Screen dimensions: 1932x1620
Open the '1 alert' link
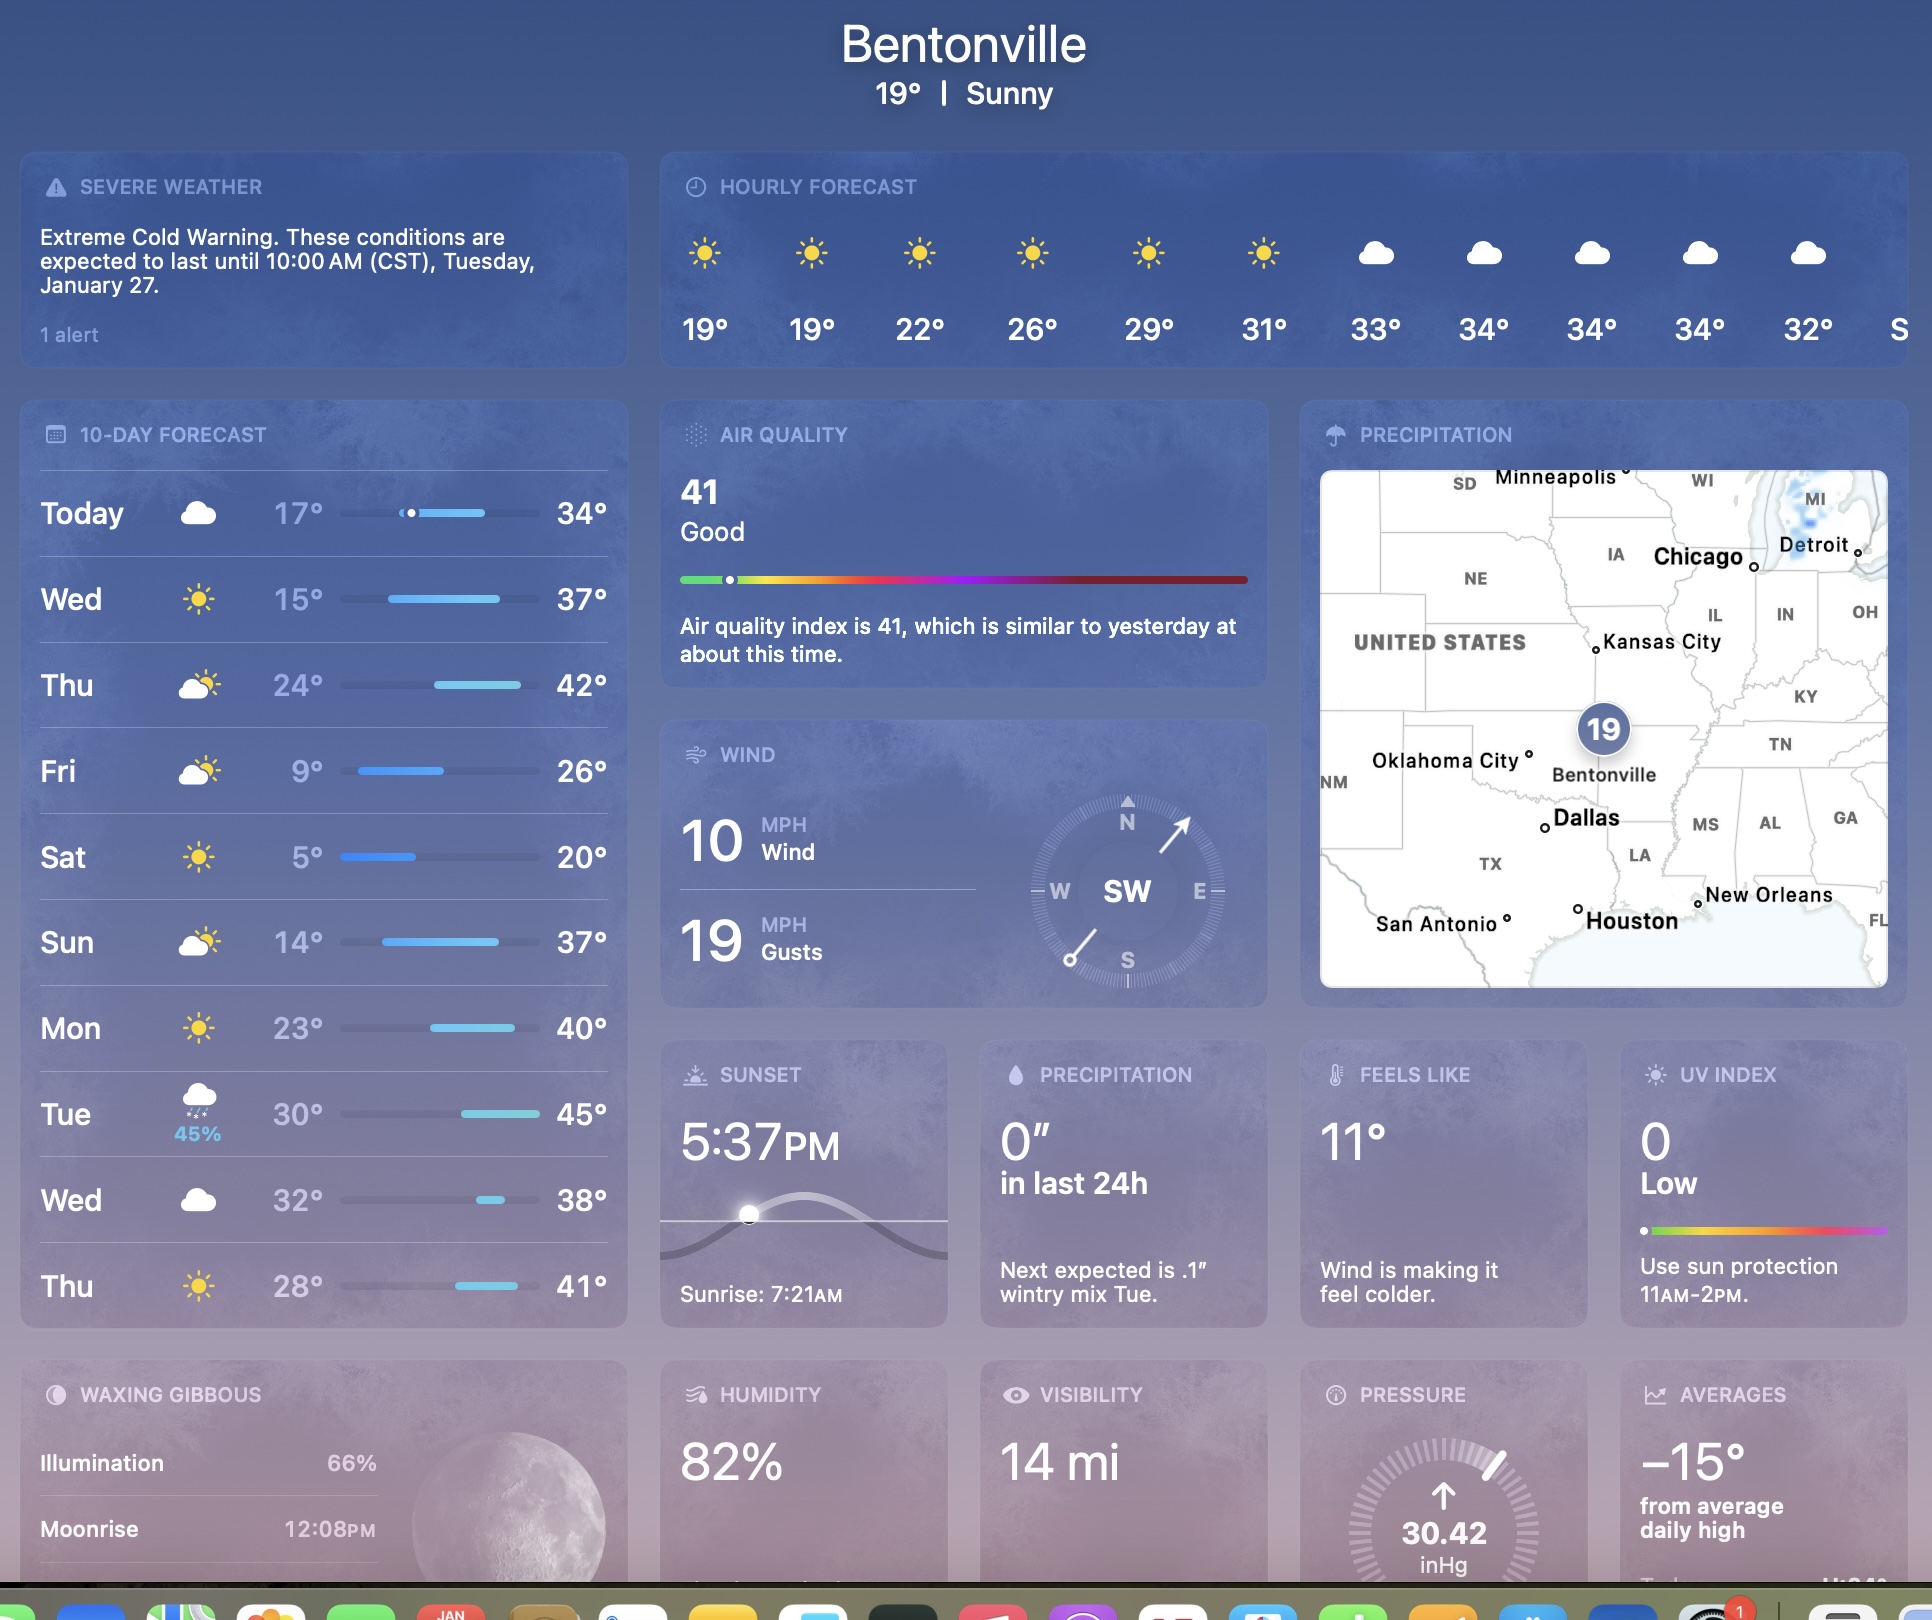coord(69,335)
